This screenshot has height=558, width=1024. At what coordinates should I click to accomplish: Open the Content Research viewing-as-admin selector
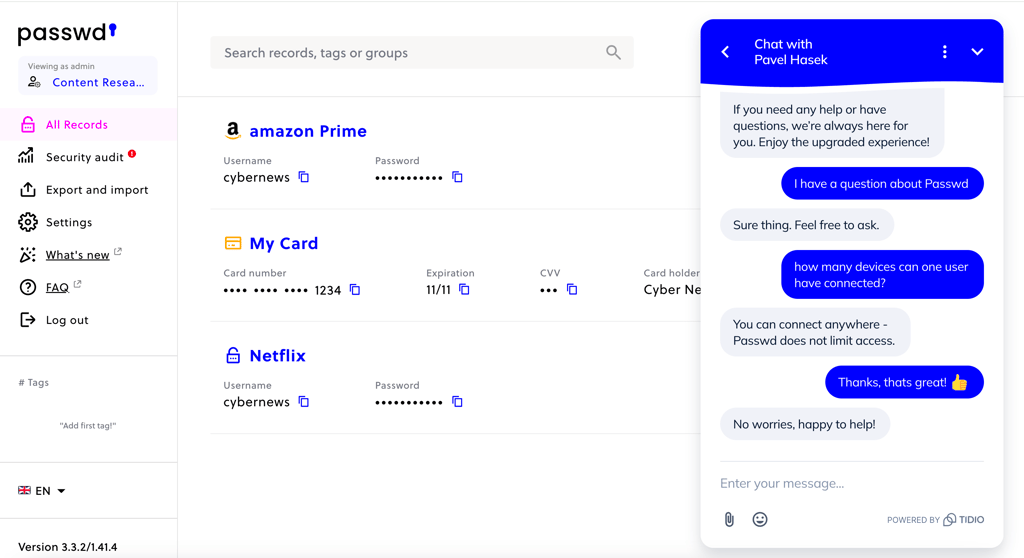pyautogui.click(x=88, y=75)
